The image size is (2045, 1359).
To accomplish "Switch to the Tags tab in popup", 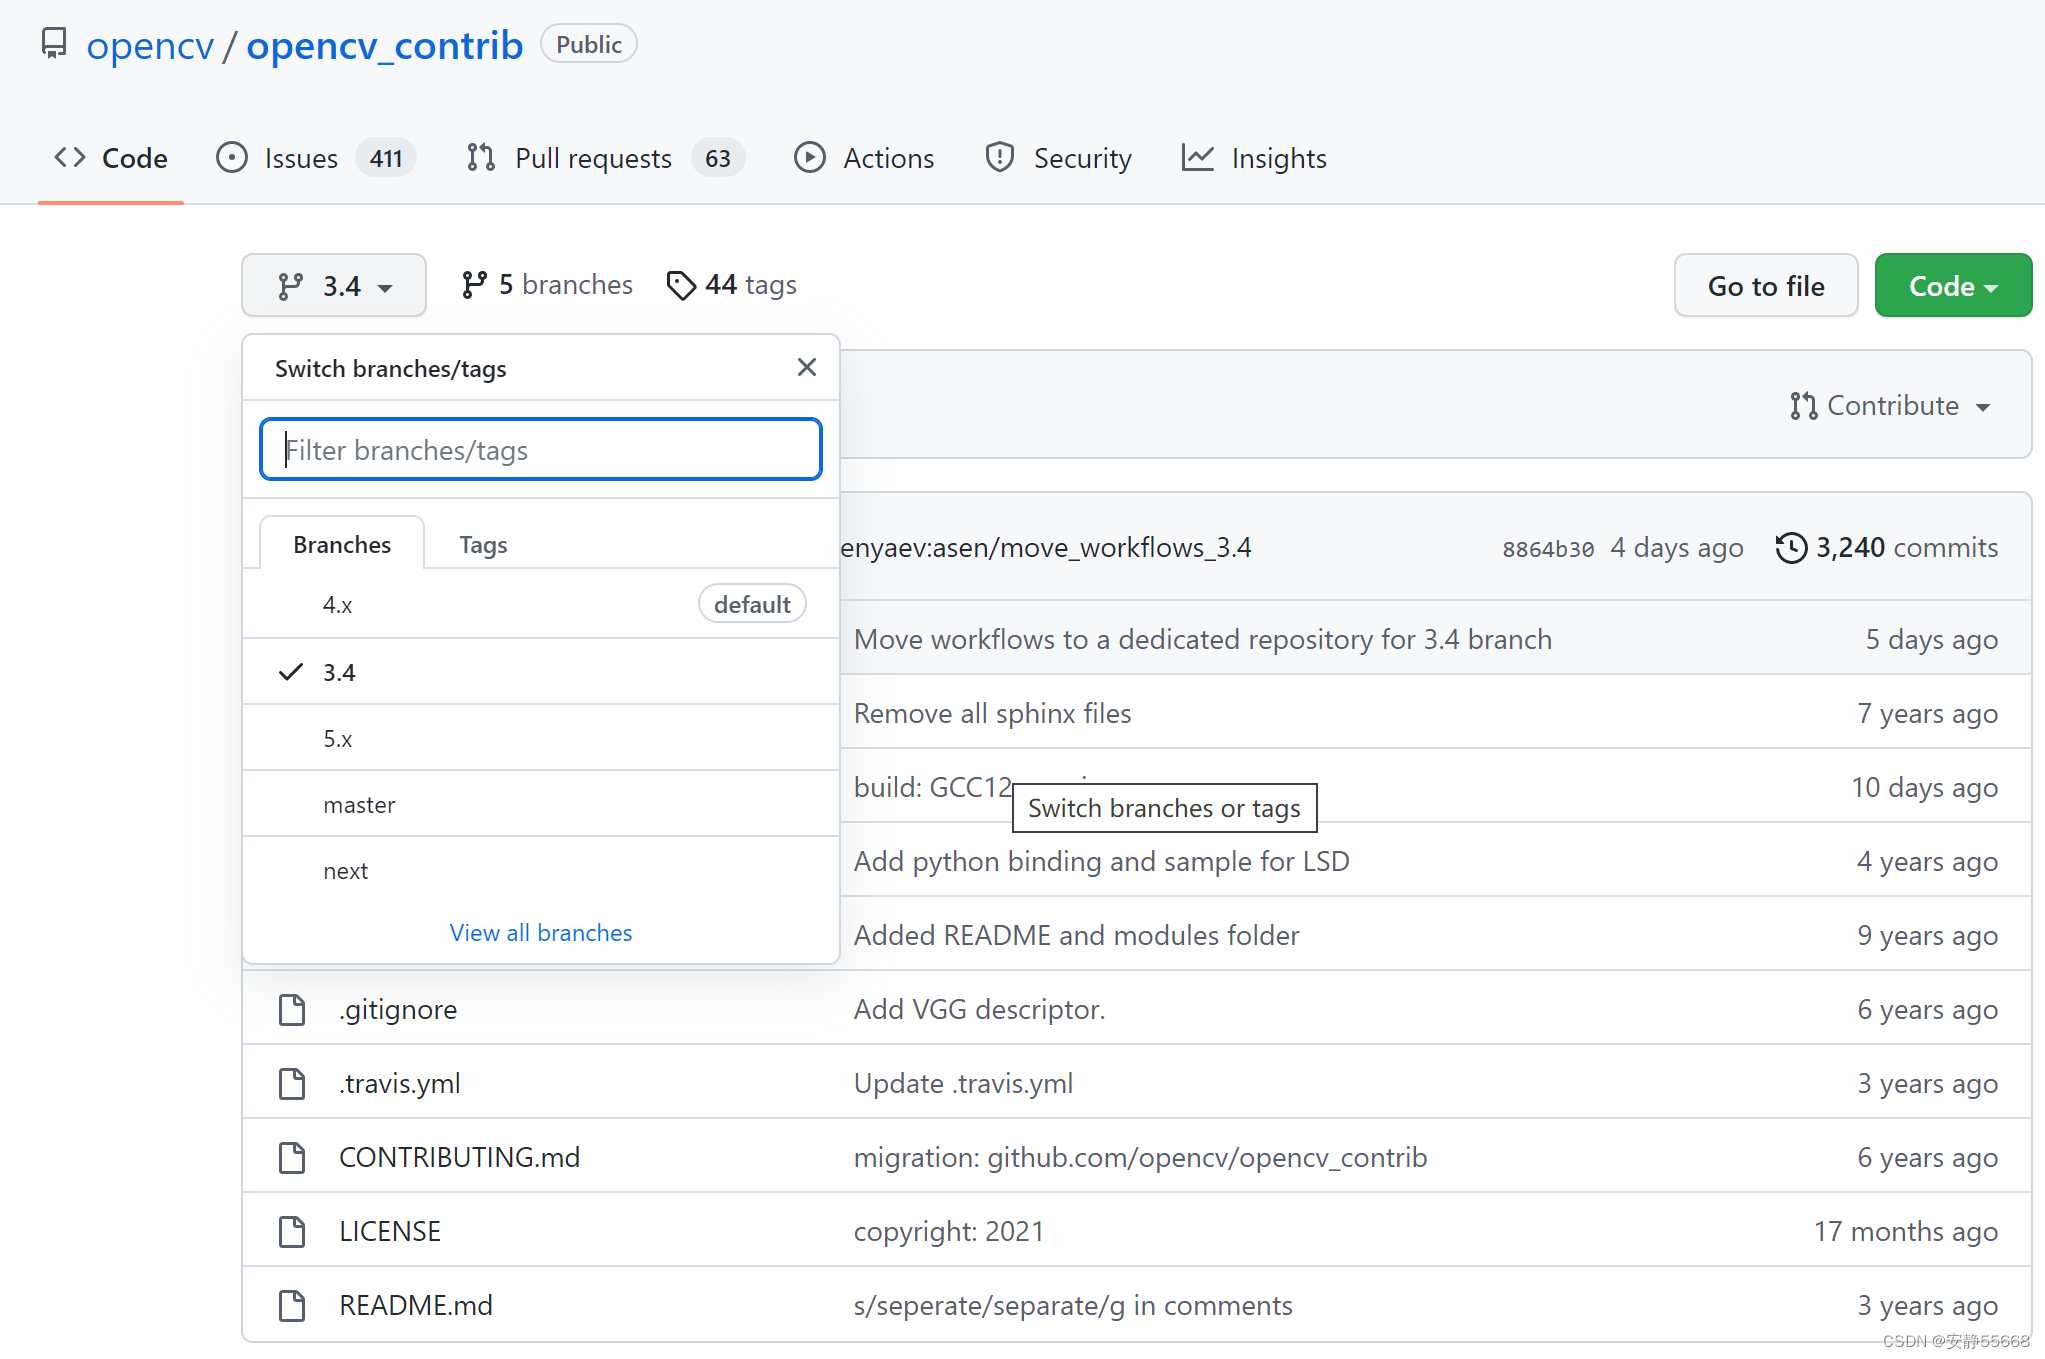I will (483, 545).
